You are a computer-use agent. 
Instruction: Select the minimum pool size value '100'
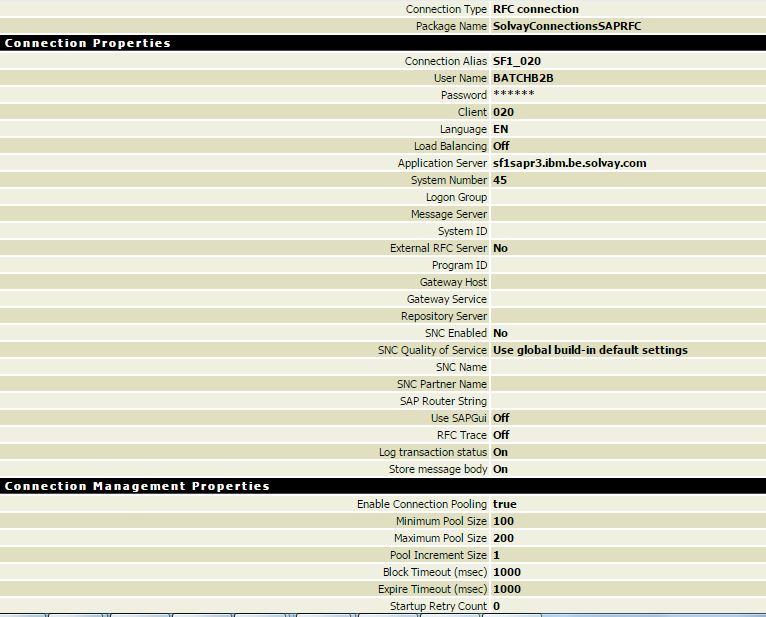pyautogui.click(x=503, y=521)
